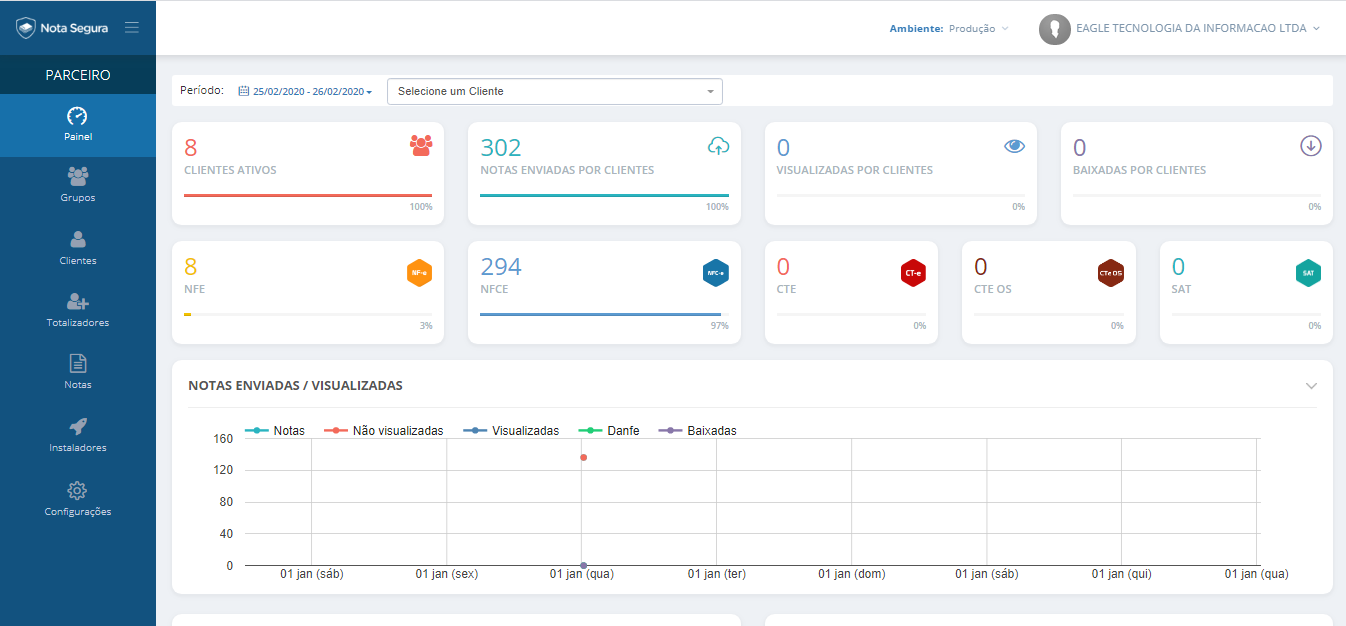
Task: Click the 8 clientes ativos count
Action: pos(191,148)
